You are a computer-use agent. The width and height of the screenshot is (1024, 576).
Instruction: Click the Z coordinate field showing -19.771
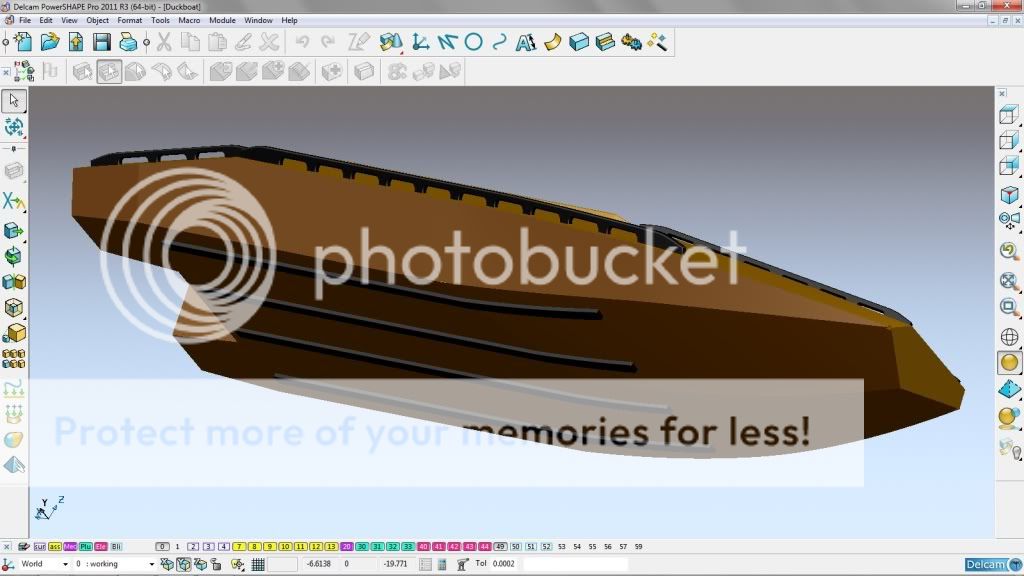396,564
